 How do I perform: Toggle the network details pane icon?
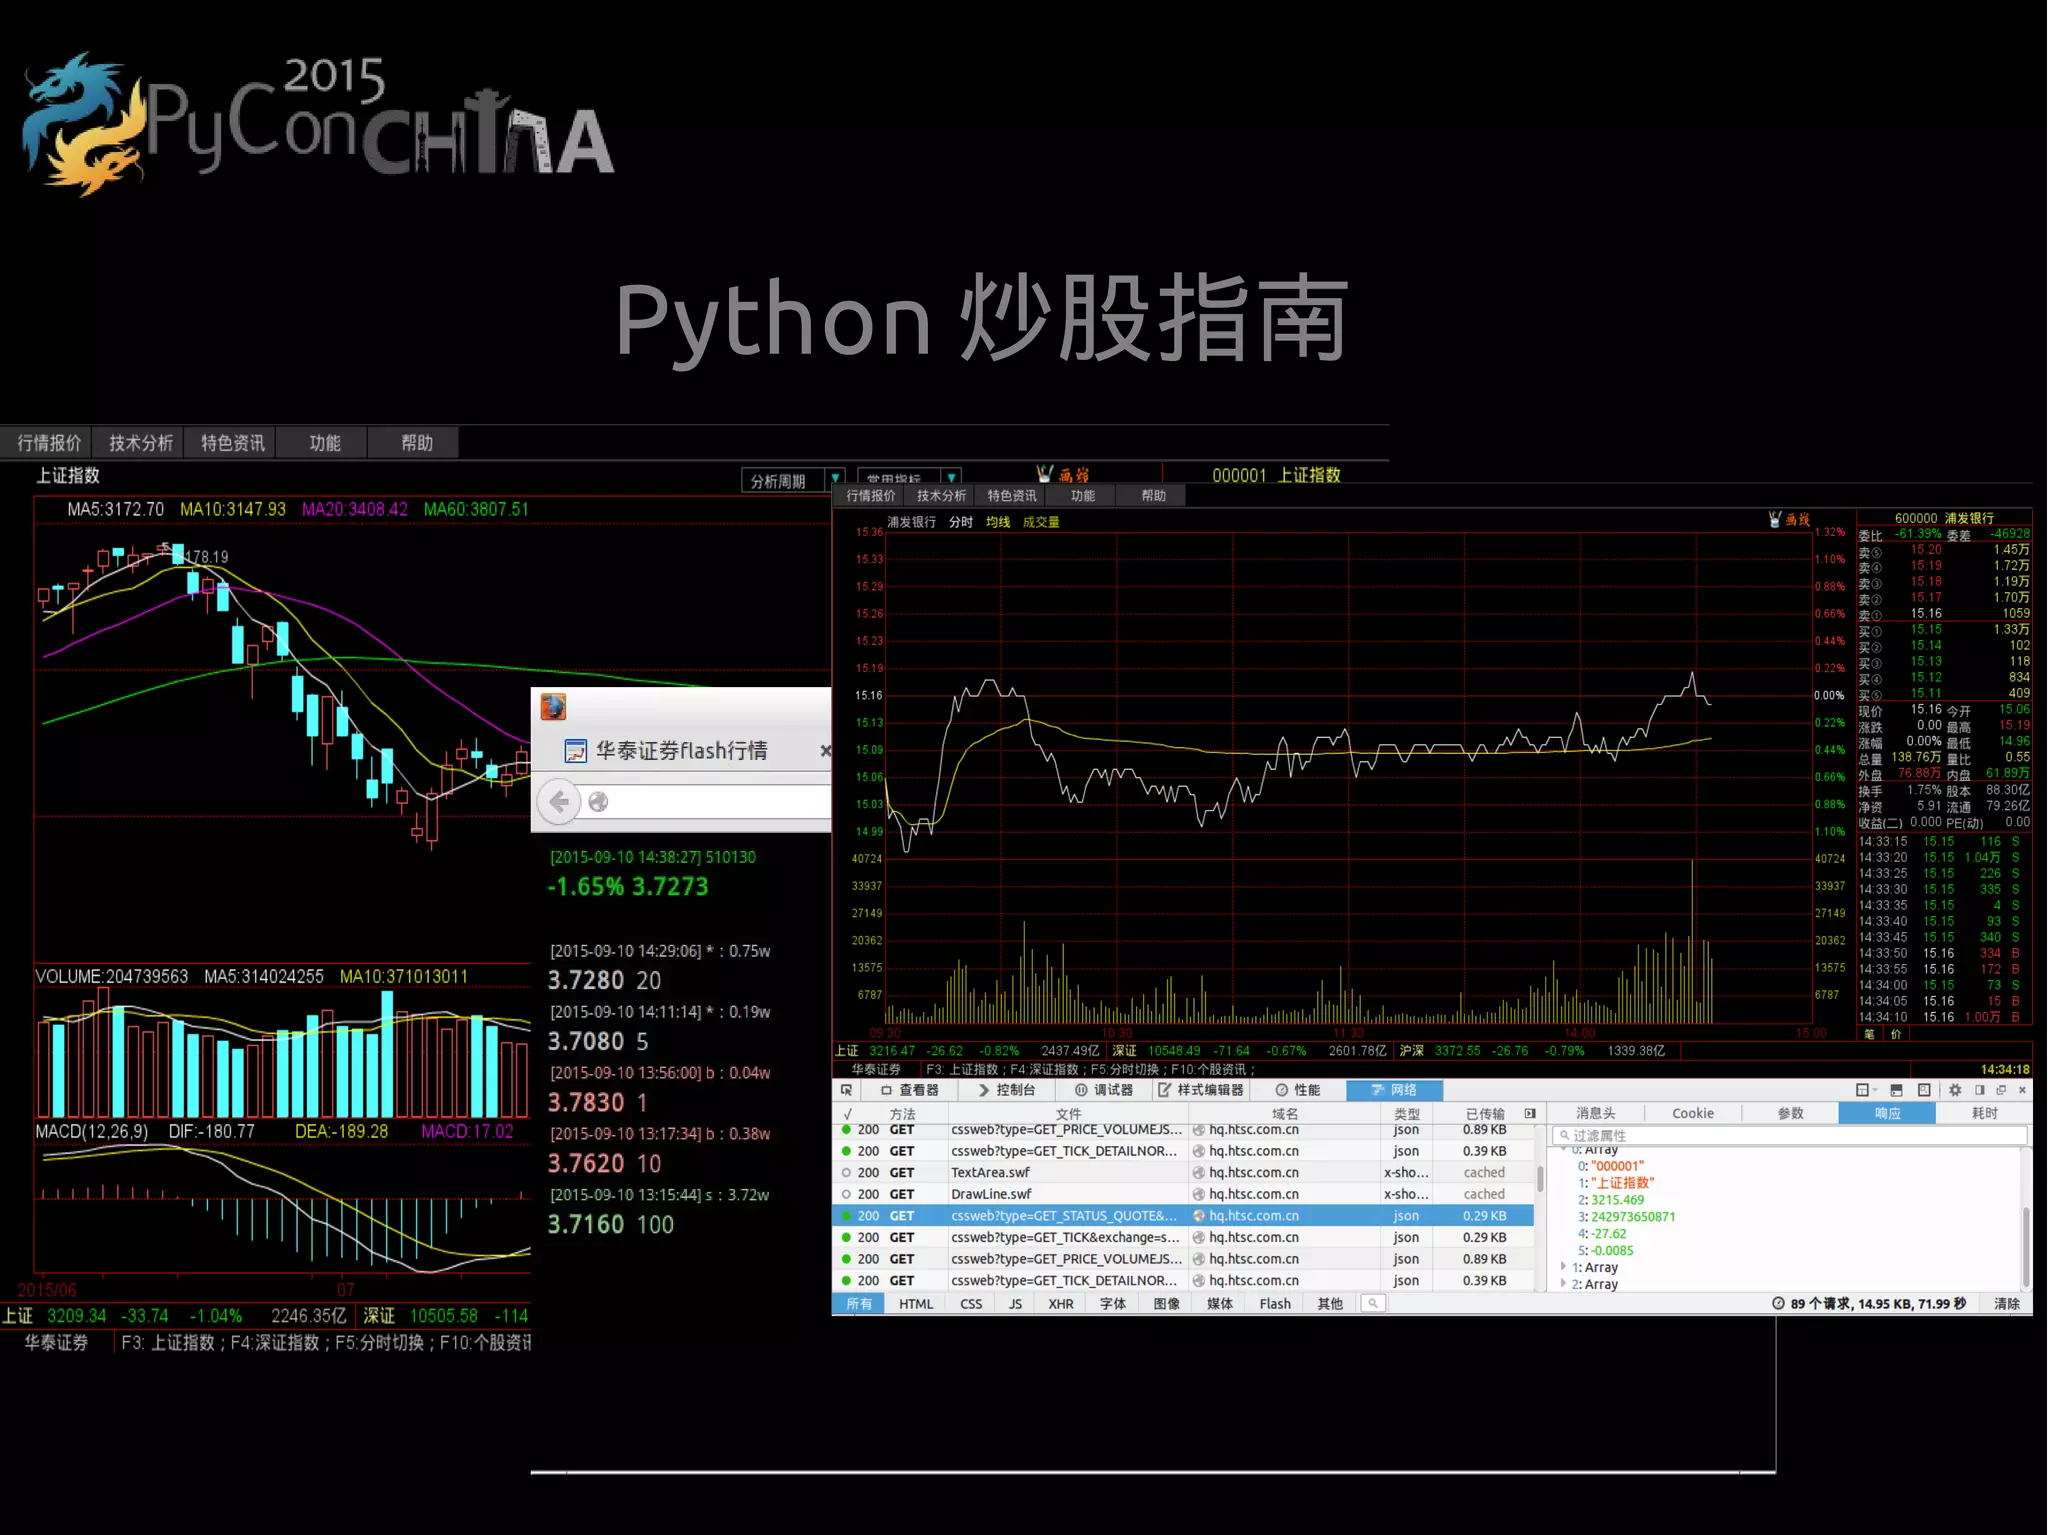pos(1530,1113)
